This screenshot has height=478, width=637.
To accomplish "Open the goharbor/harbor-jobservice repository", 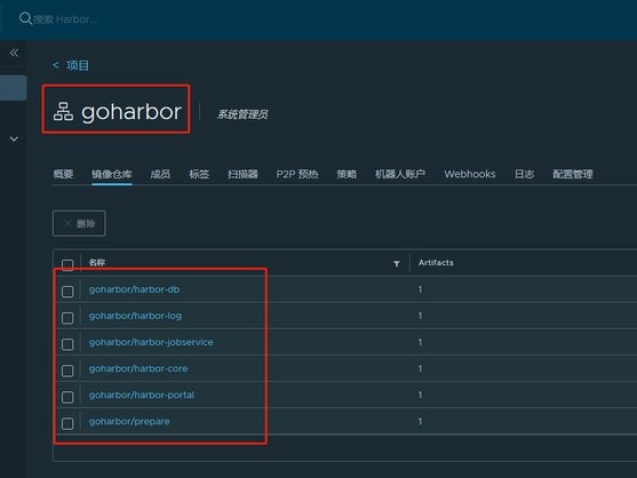I will [151, 342].
